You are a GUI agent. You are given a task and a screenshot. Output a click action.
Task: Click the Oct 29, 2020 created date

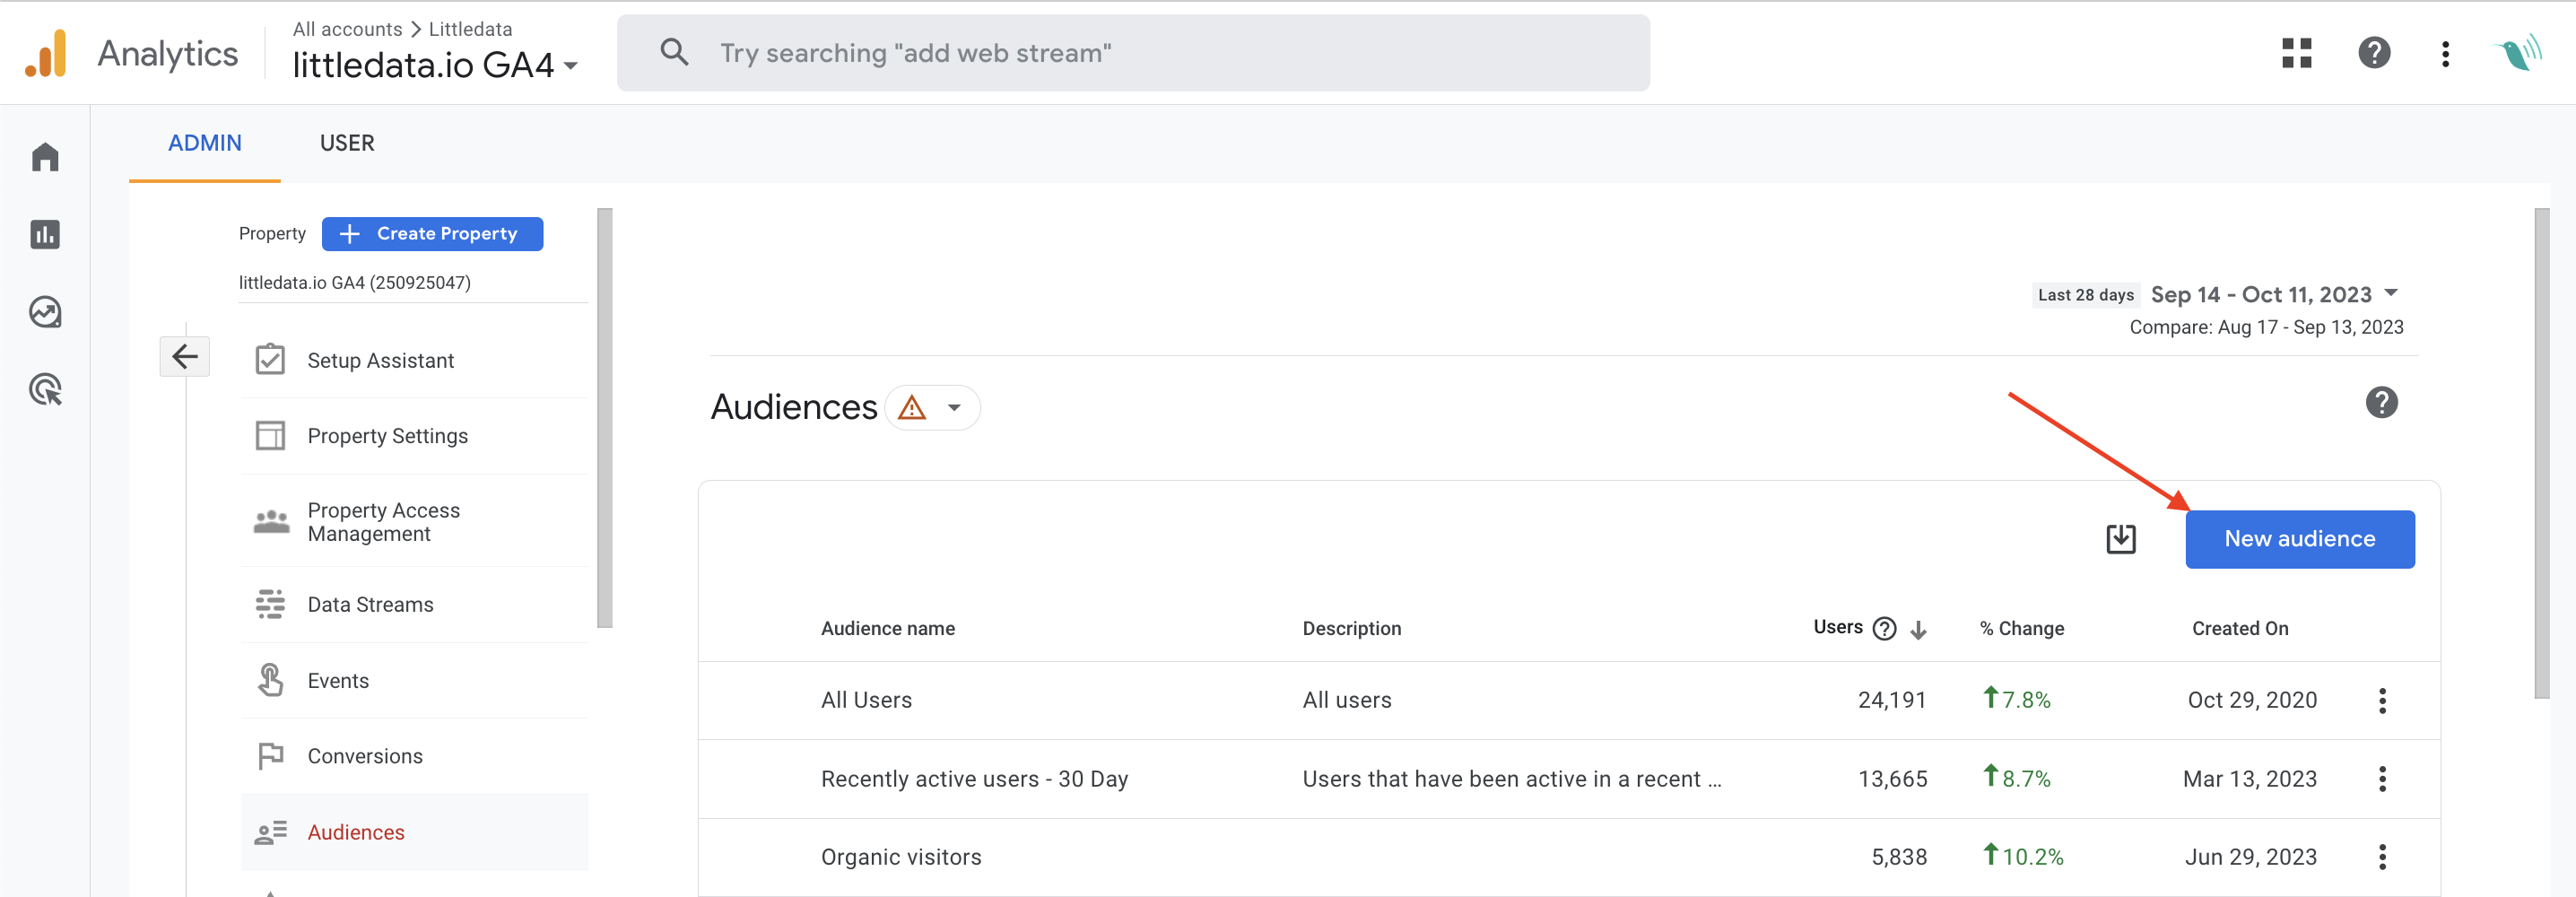(2251, 700)
